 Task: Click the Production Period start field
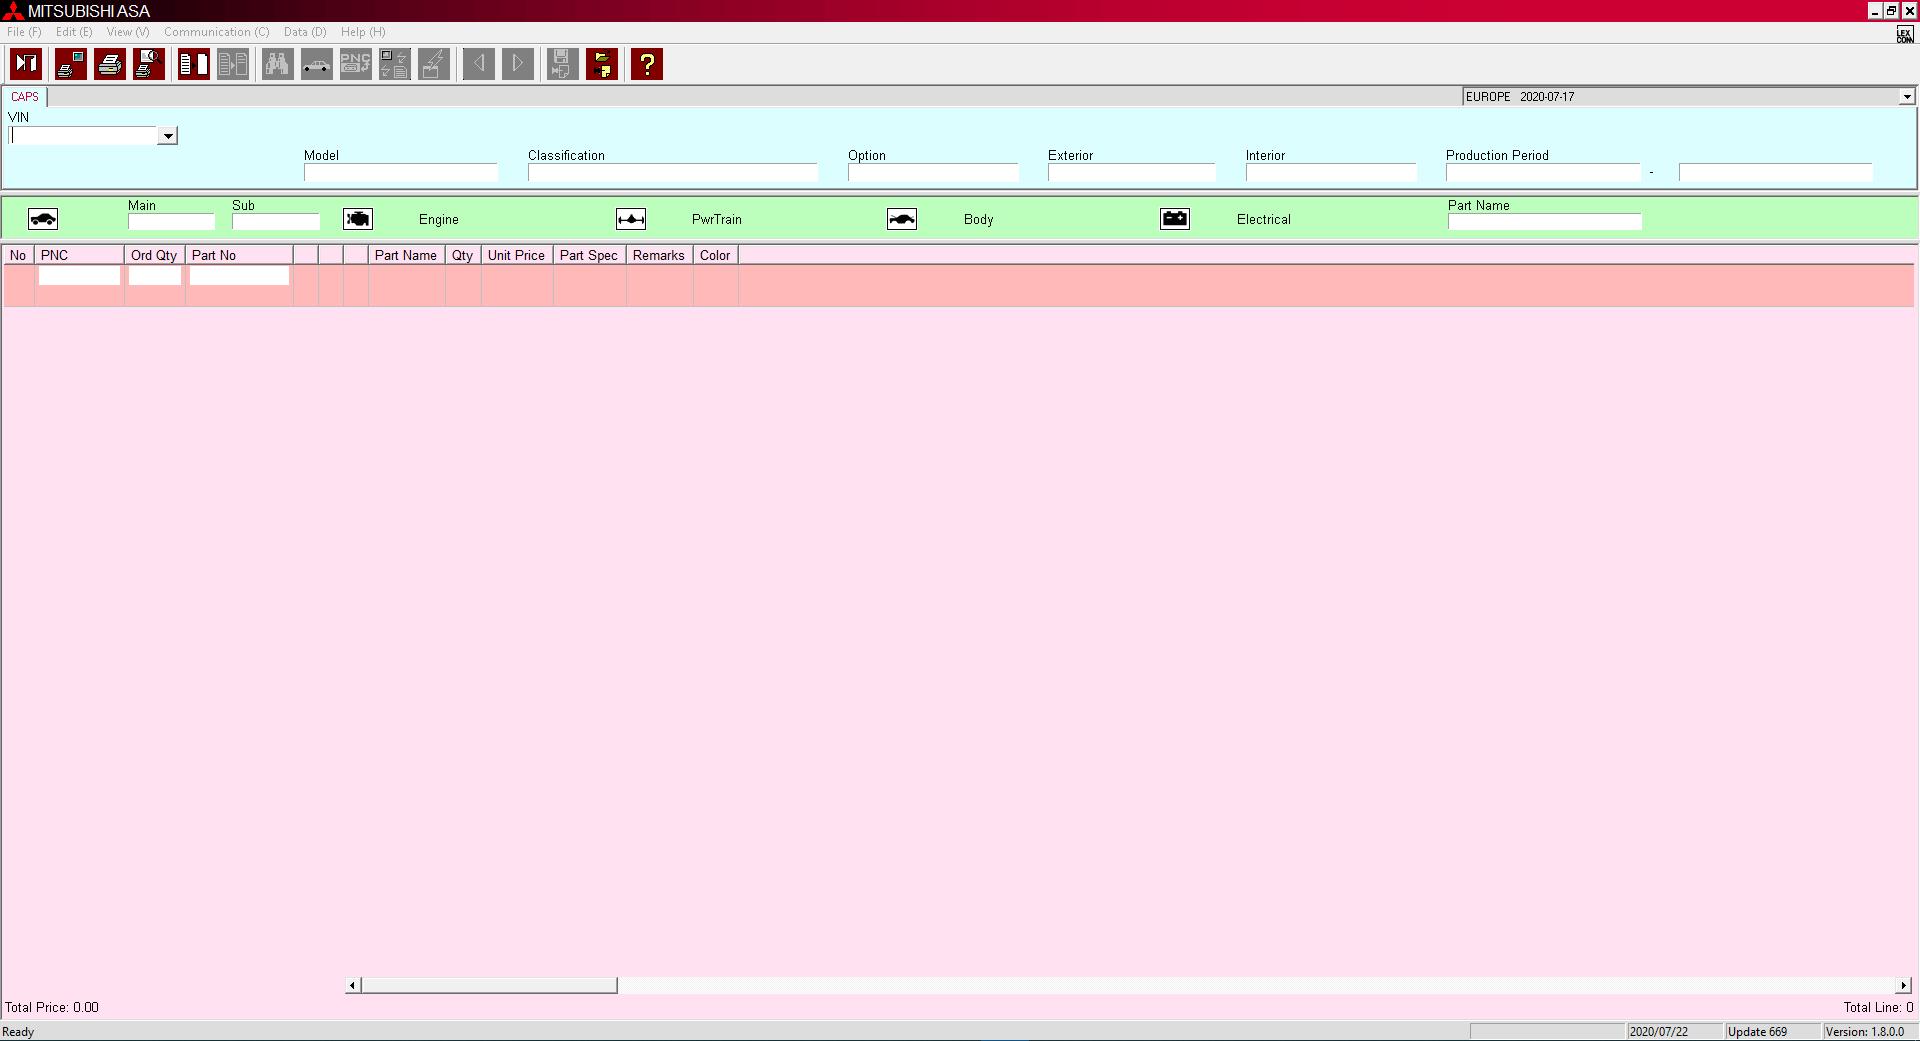point(1543,173)
